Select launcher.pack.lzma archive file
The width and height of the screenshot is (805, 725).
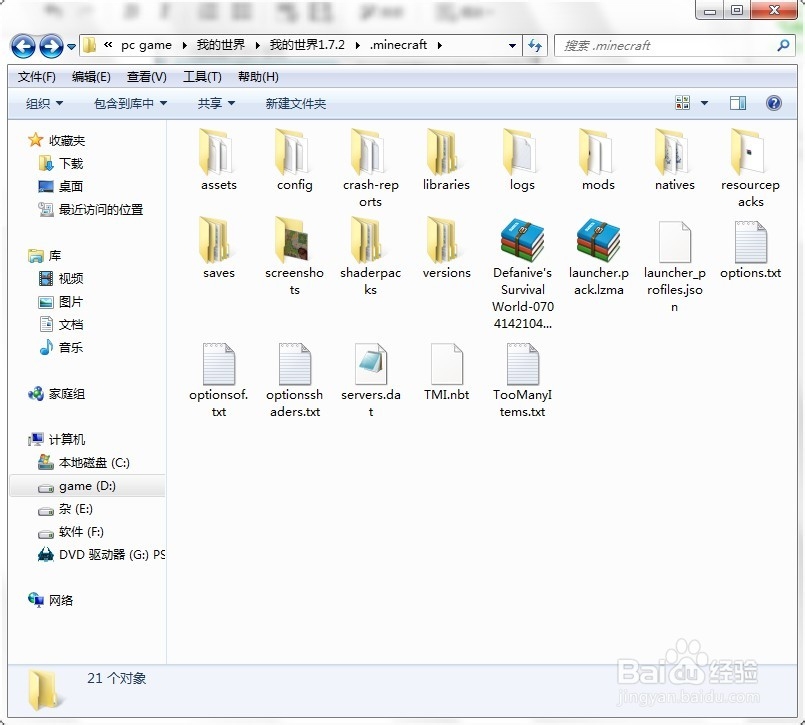[599, 256]
